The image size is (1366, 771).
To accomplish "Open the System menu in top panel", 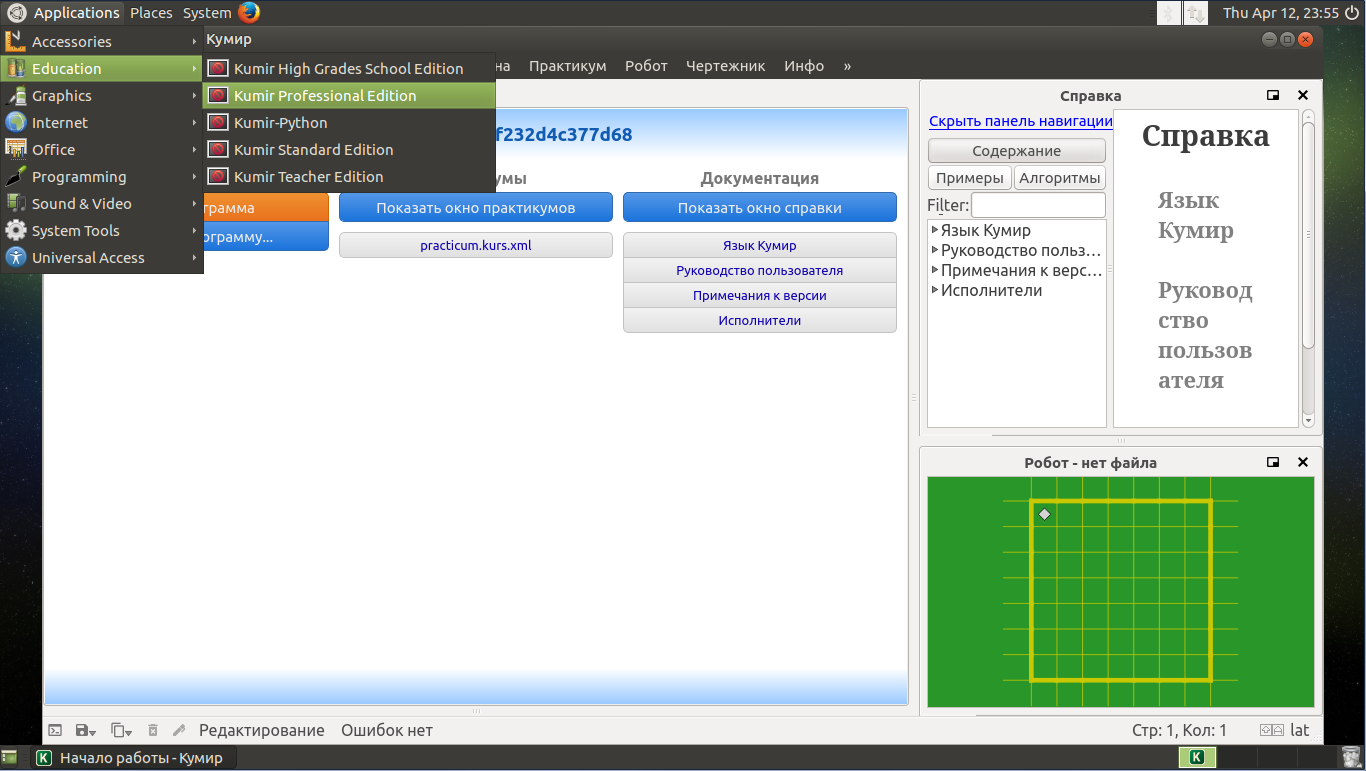I will pyautogui.click(x=207, y=13).
